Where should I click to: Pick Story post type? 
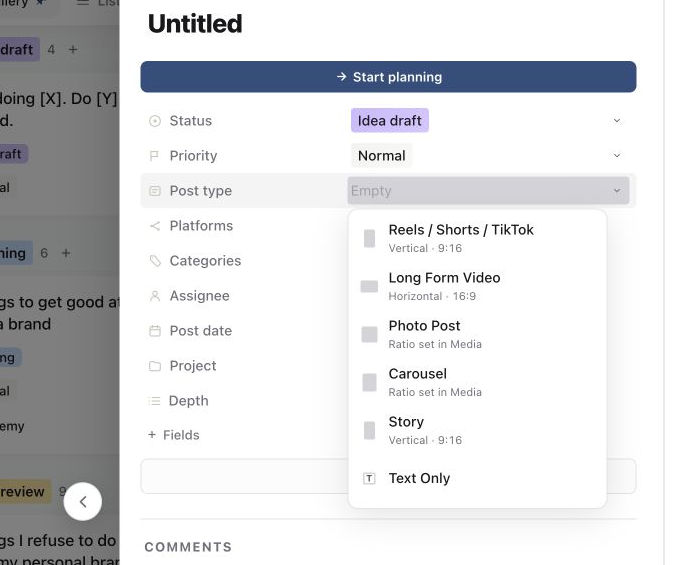pyautogui.click(x=477, y=430)
